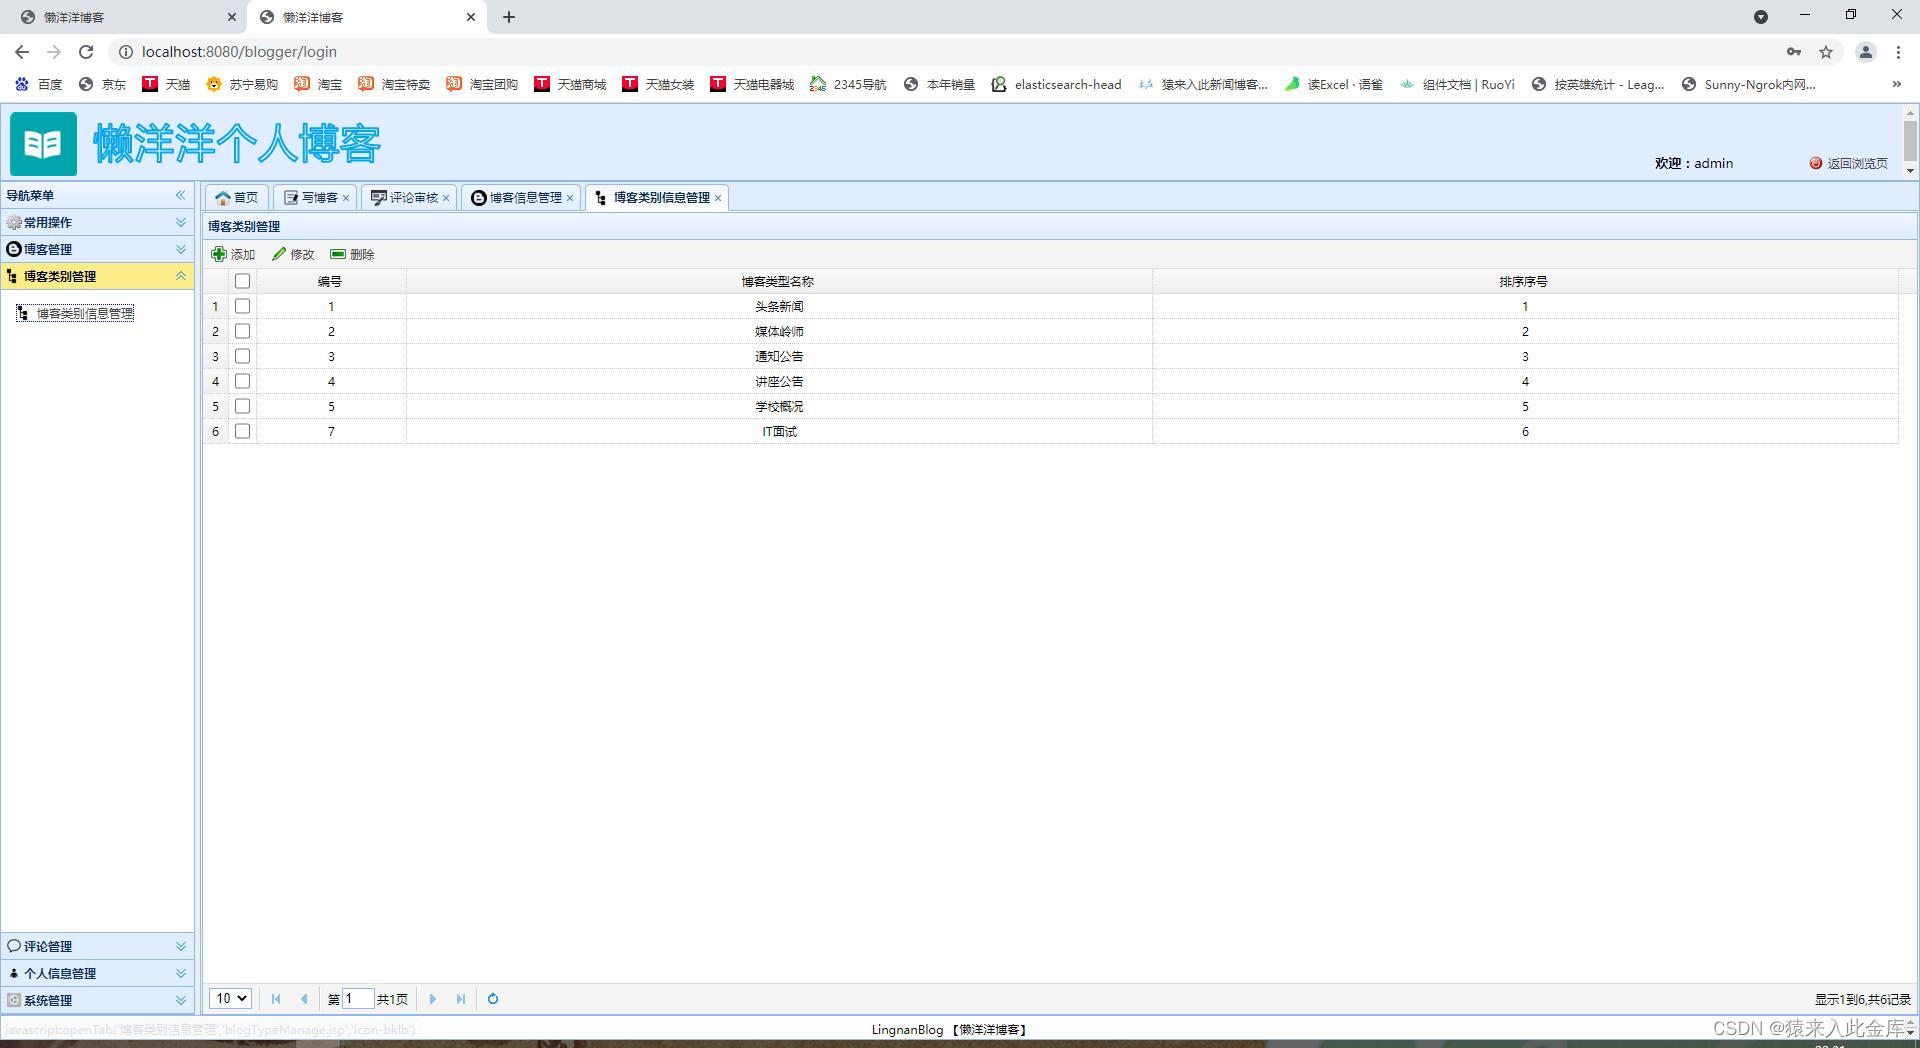This screenshot has height=1048, width=1920.
Task: Check the 通知公告 row checkbox
Action: coord(242,356)
